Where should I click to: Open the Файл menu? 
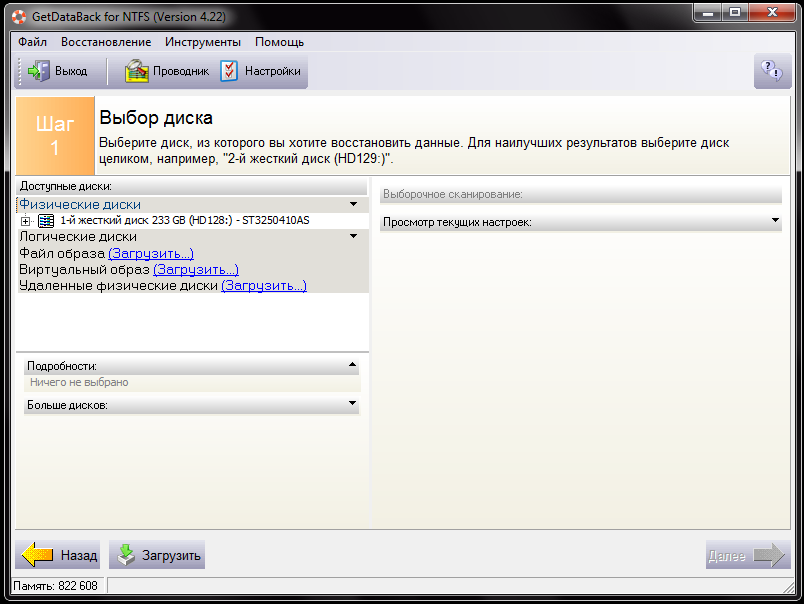point(32,42)
